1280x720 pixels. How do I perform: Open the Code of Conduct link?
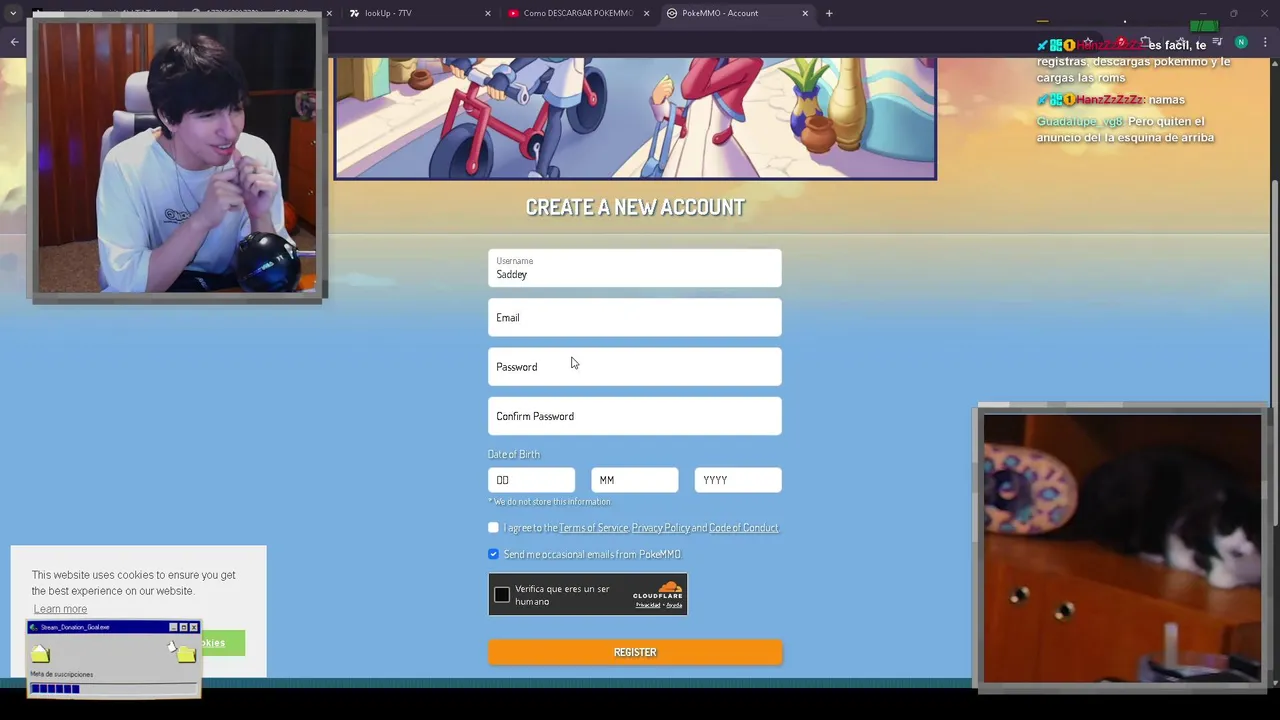tap(743, 528)
